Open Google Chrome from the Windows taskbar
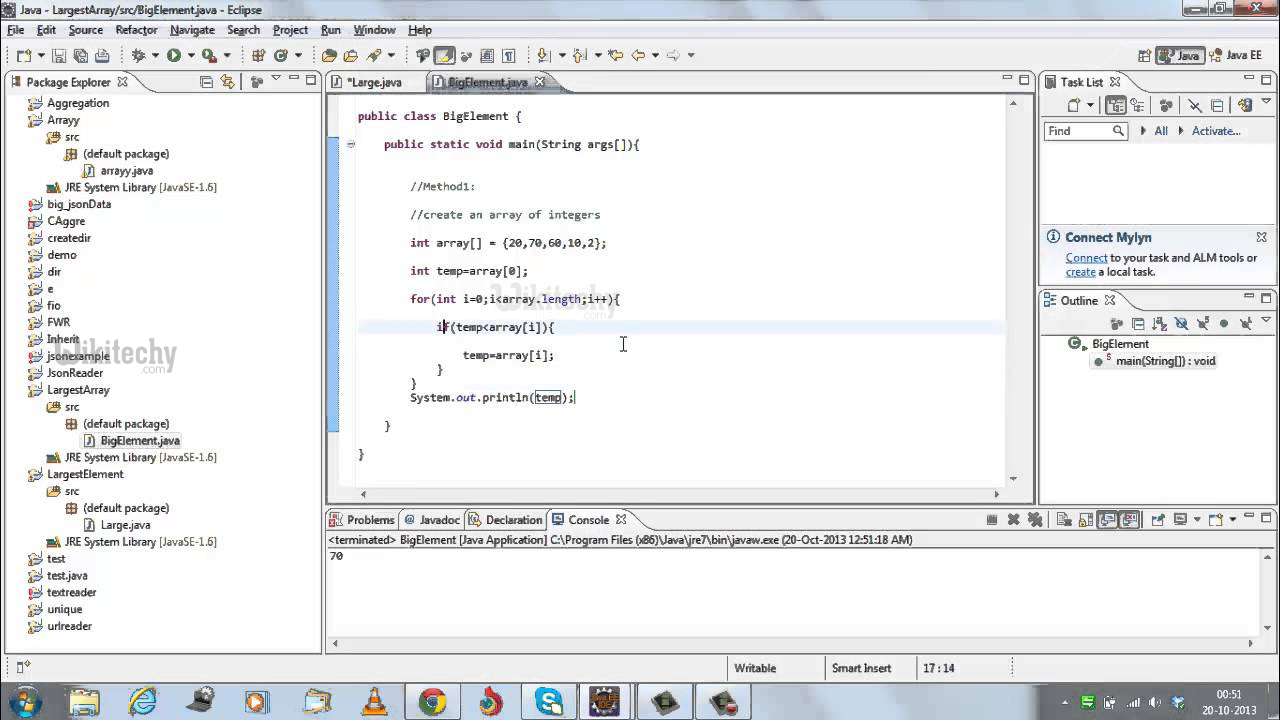Viewport: 1280px width, 720px height. [433, 701]
